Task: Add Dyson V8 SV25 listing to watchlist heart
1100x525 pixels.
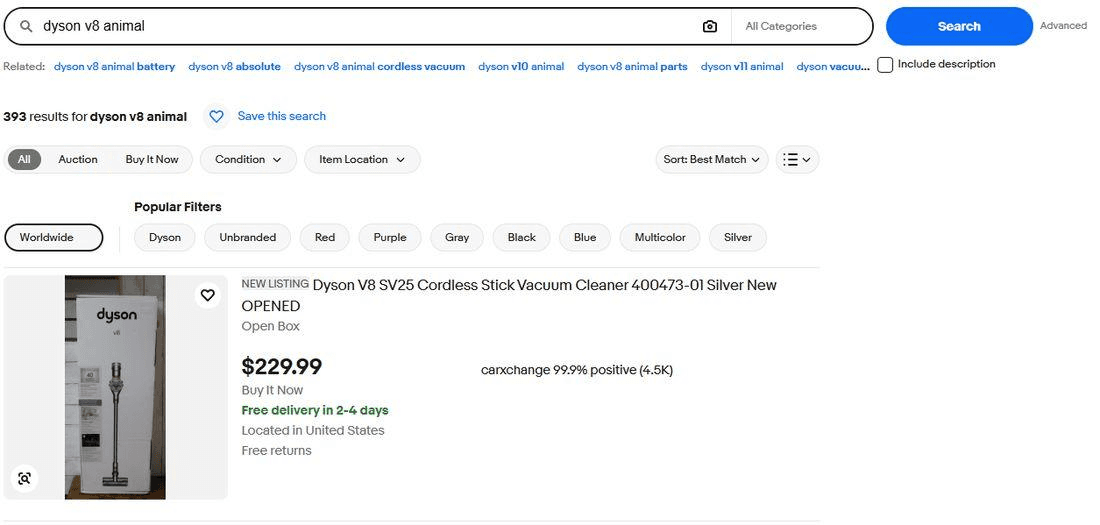Action: tap(208, 295)
